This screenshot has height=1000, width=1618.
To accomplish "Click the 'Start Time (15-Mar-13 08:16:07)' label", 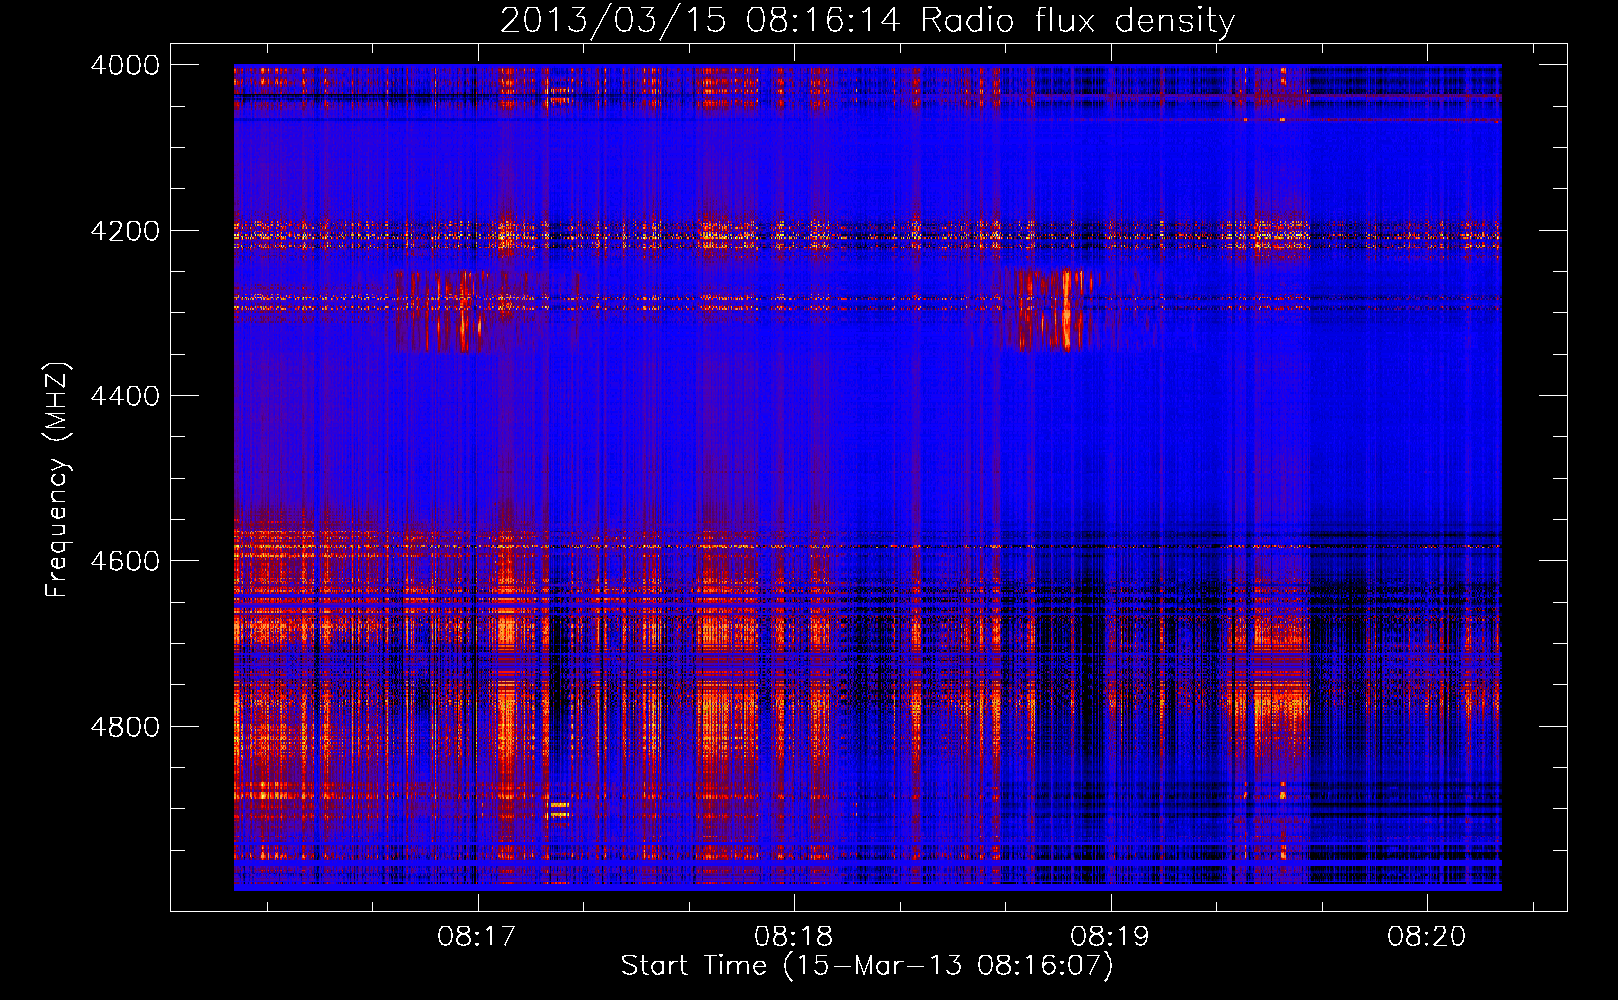I will click(867, 966).
